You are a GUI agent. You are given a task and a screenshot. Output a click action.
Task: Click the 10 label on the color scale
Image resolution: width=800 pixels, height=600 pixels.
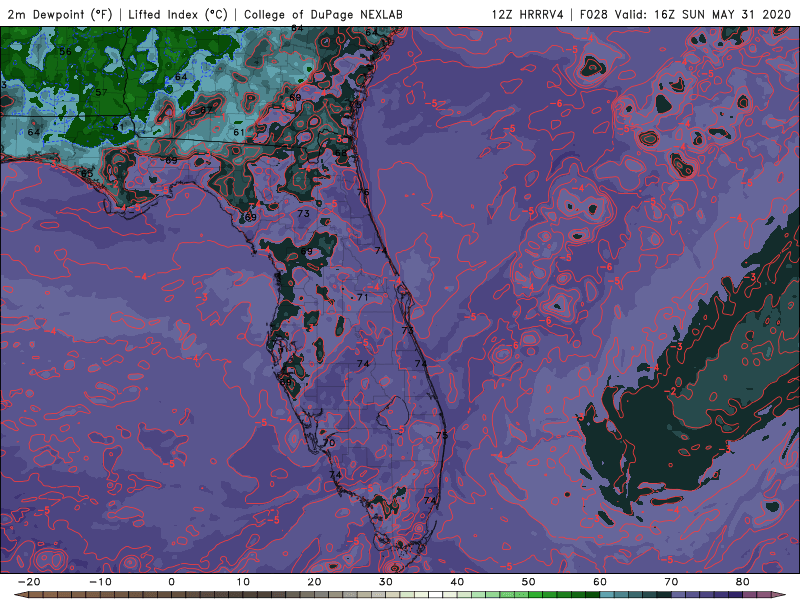243,582
